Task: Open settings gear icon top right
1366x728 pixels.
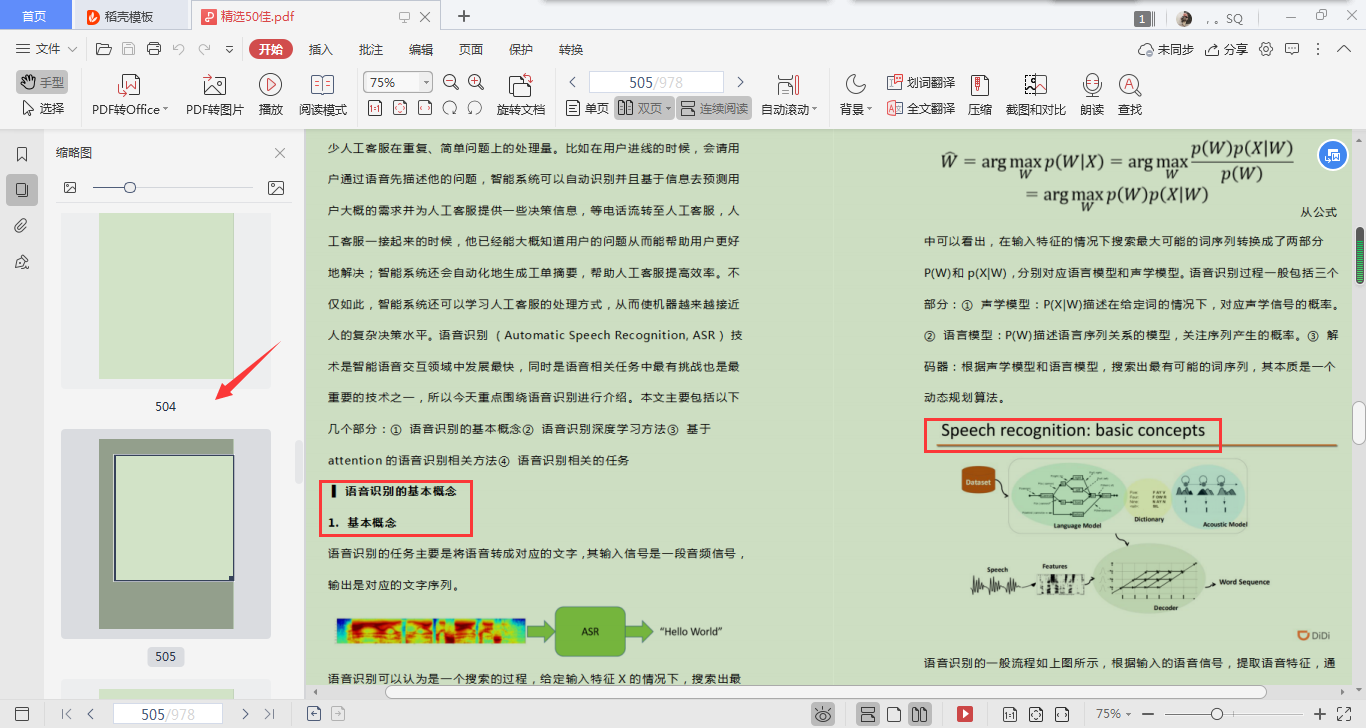Action: [x=1266, y=49]
